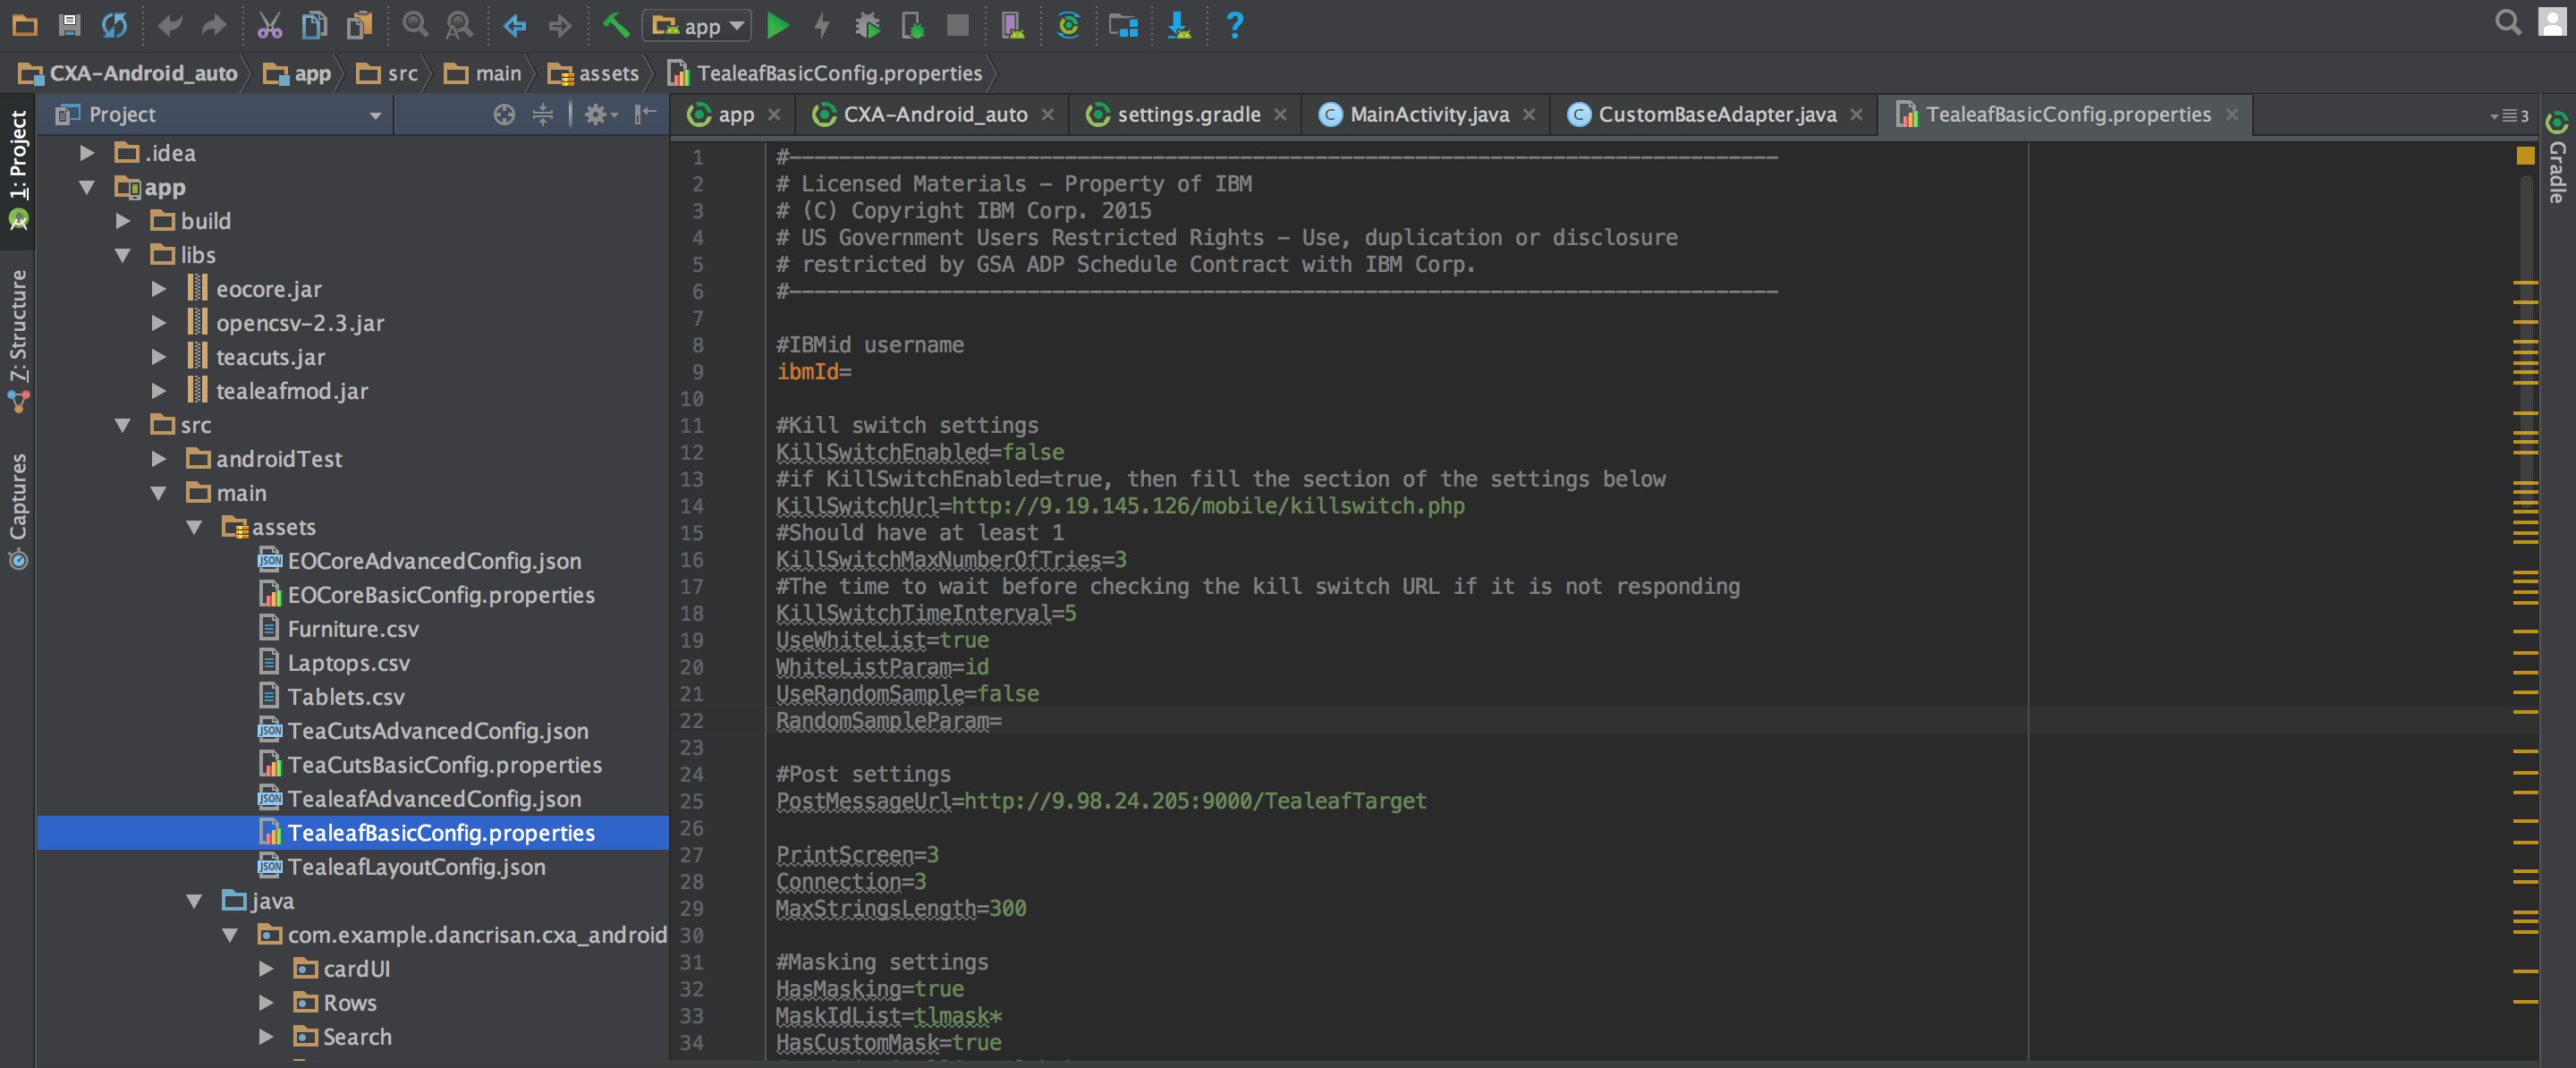Expand the androidTest folder
The height and width of the screenshot is (1068, 2576).
click(x=158, y=459)
